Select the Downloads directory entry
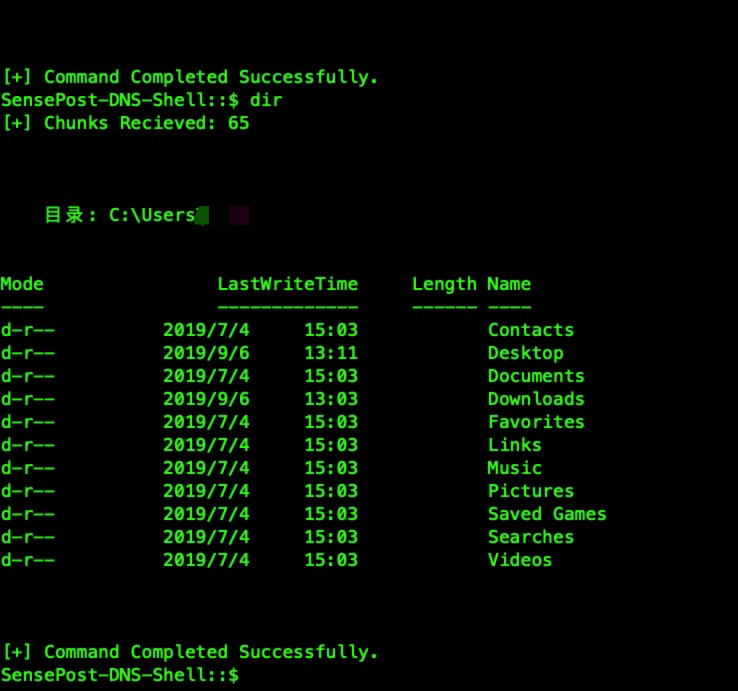This screenshot has width=738, height=691. click(536, 399)
